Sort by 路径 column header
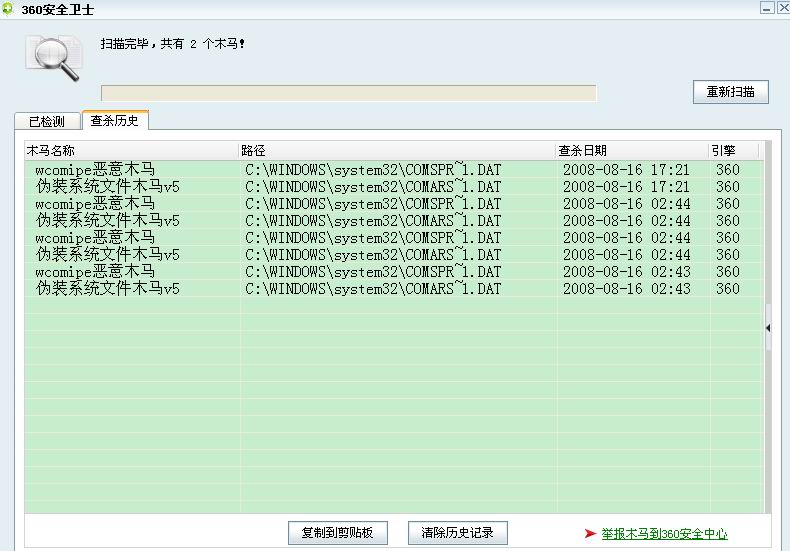This screenshot has height=551, width=790. click(x=397, y=151)
